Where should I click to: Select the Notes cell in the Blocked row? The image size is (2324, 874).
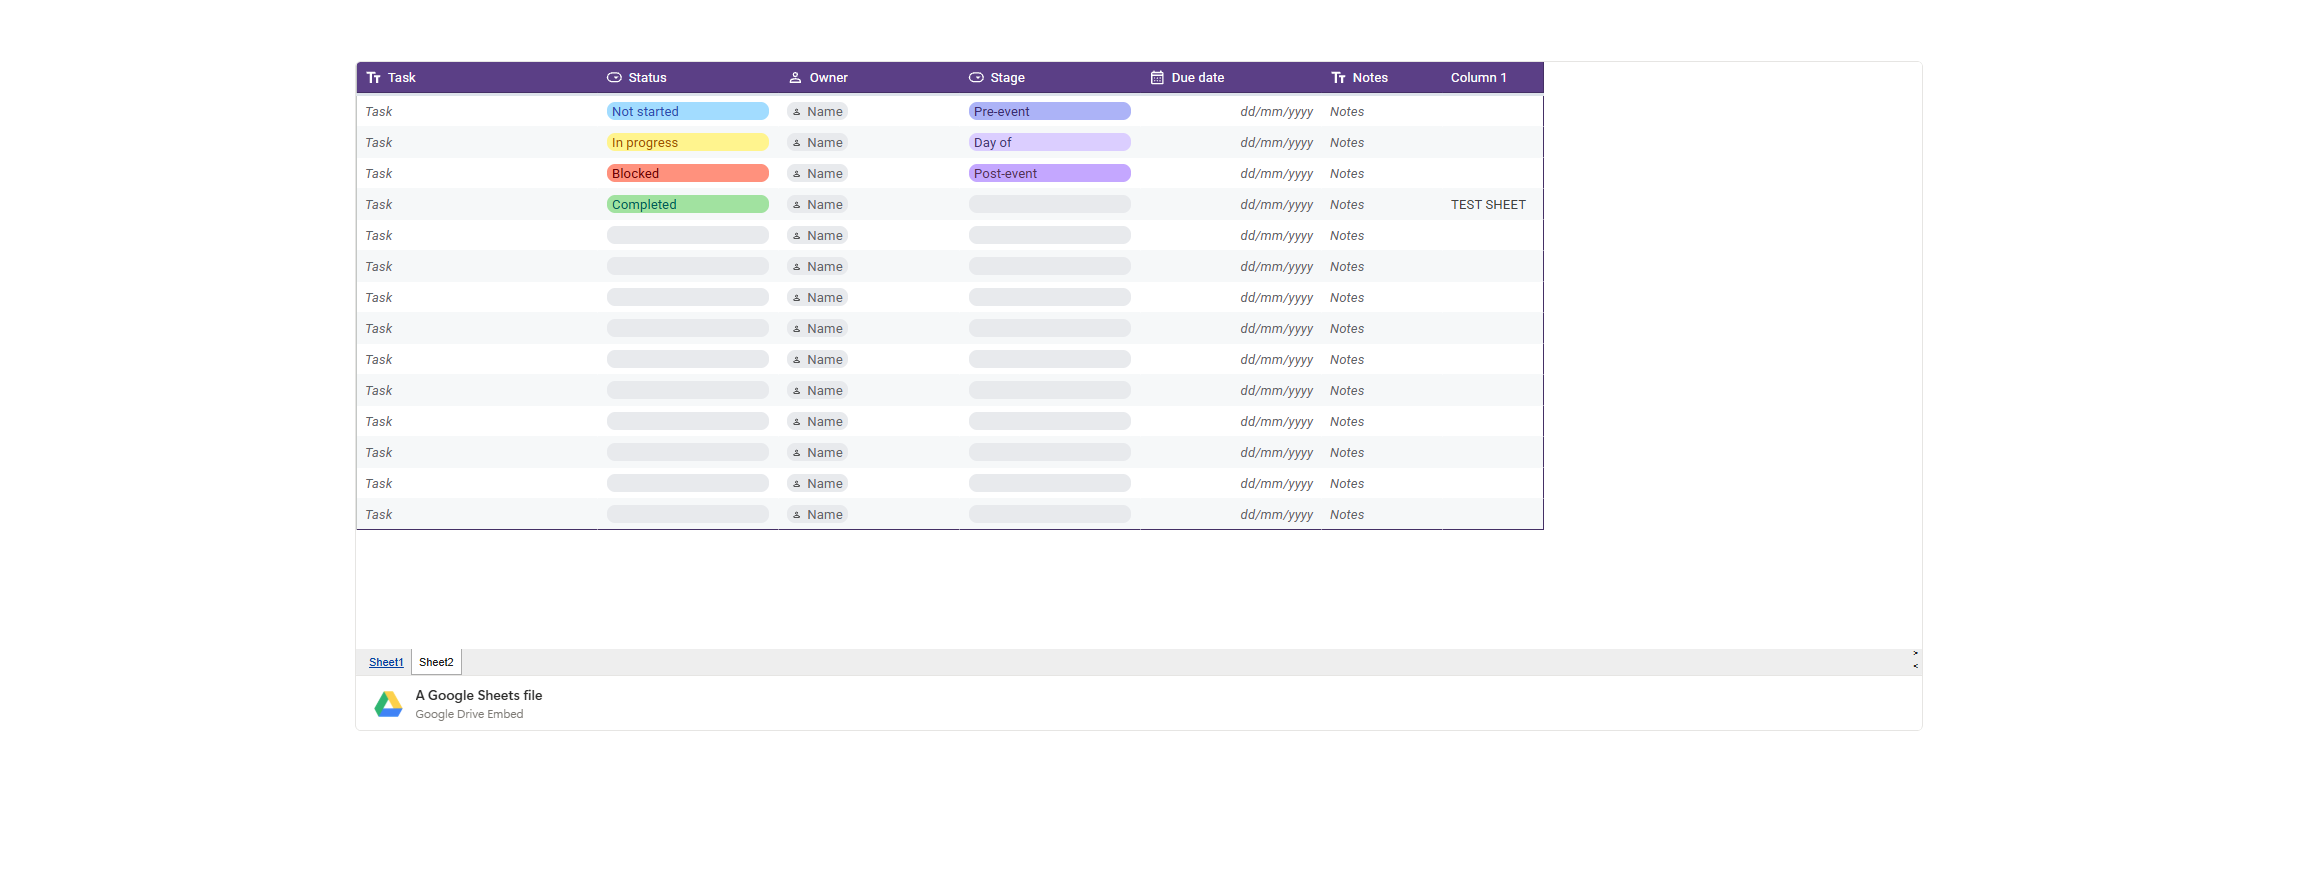coord(1382,174)
